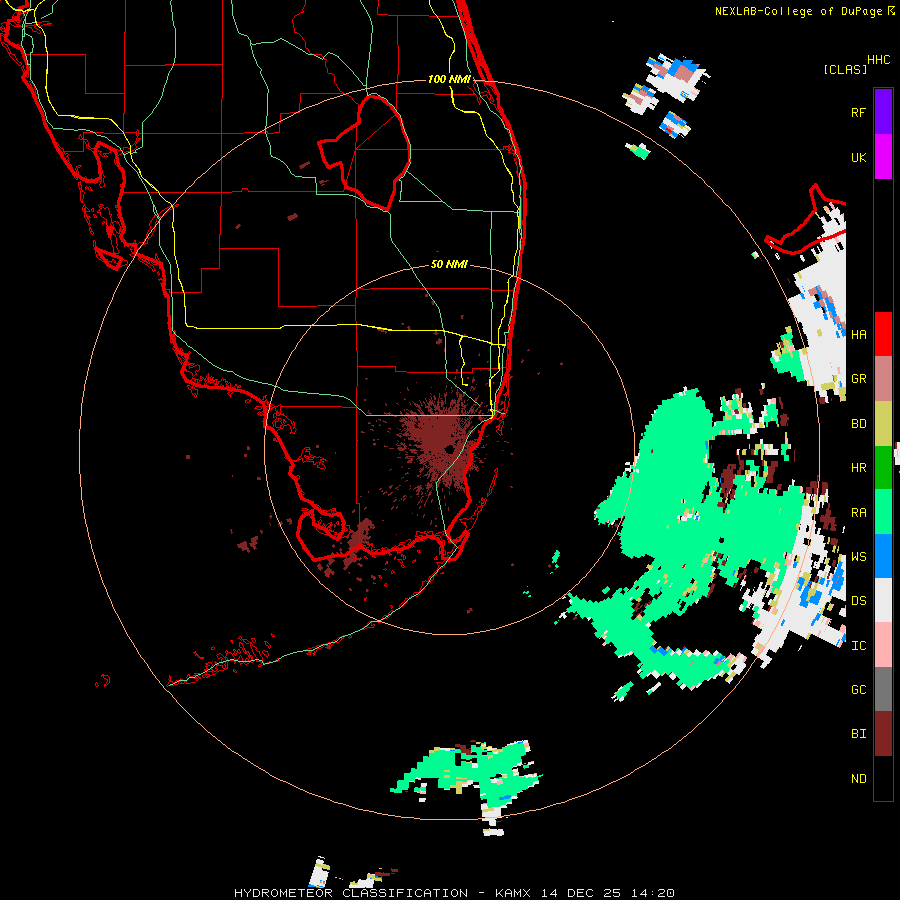Screen dimensions: 900x900
Task: Click the UK magenta legend swatch
Action: pos(883,157)
